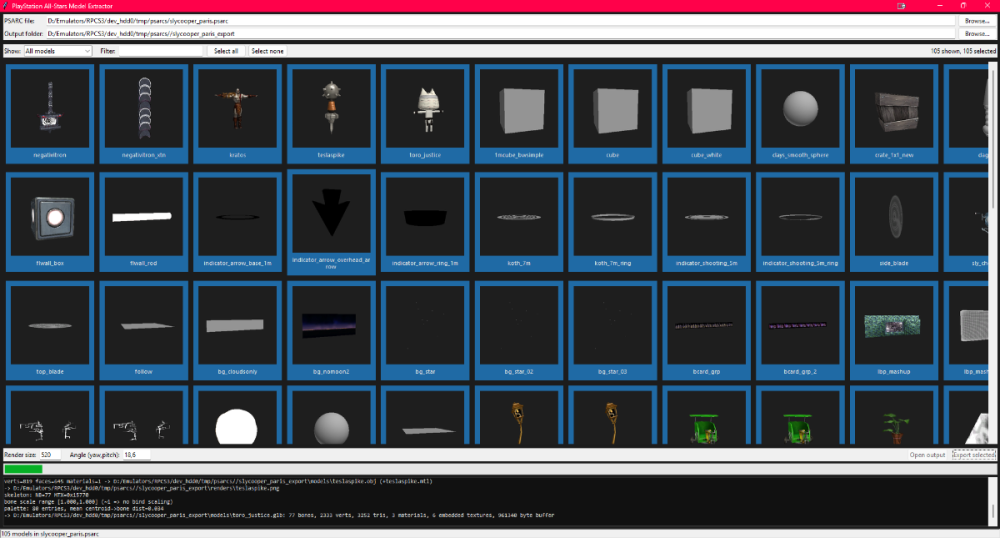This screenshot has width=1000, height=538.
Task: Open the Show models dropdown
Action: click(58, 51)
